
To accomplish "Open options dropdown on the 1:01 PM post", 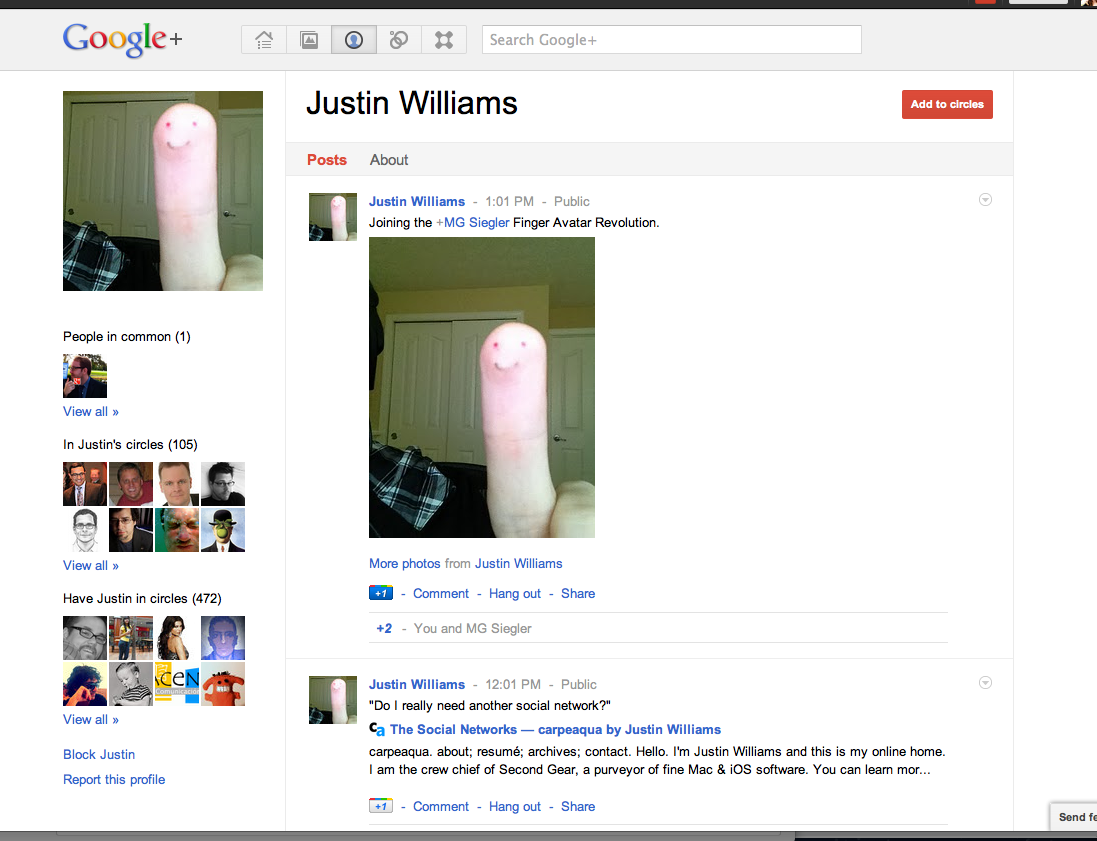I will pos(985,200).
